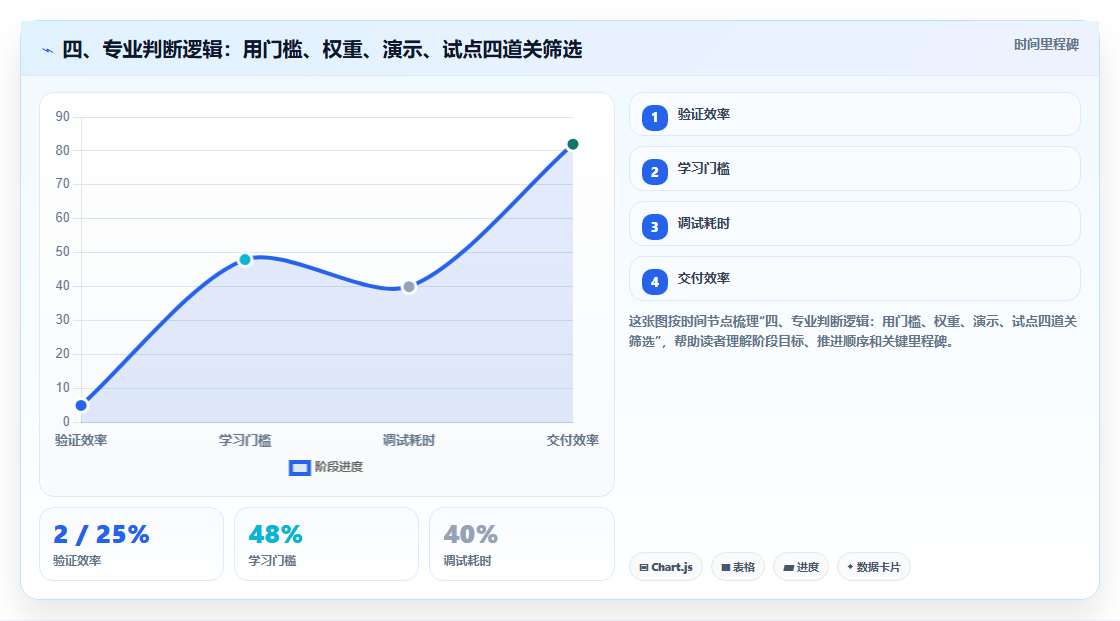
Task: Click the y-axis value 0
Action: pos(66,422)
